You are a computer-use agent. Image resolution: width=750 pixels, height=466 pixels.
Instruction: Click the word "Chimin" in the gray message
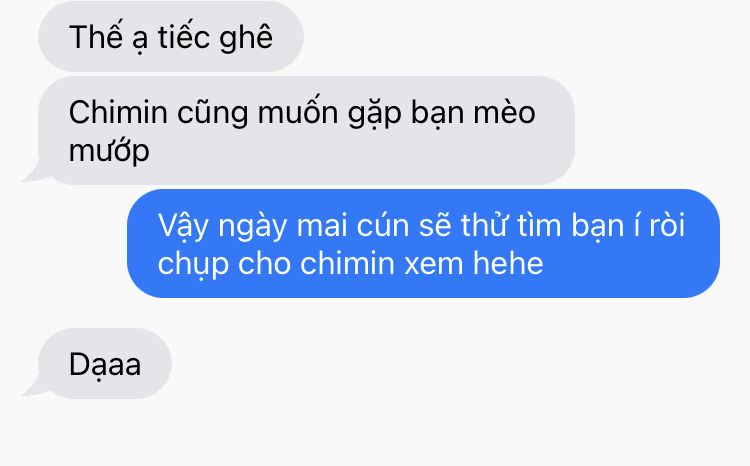tap(118, 112)
